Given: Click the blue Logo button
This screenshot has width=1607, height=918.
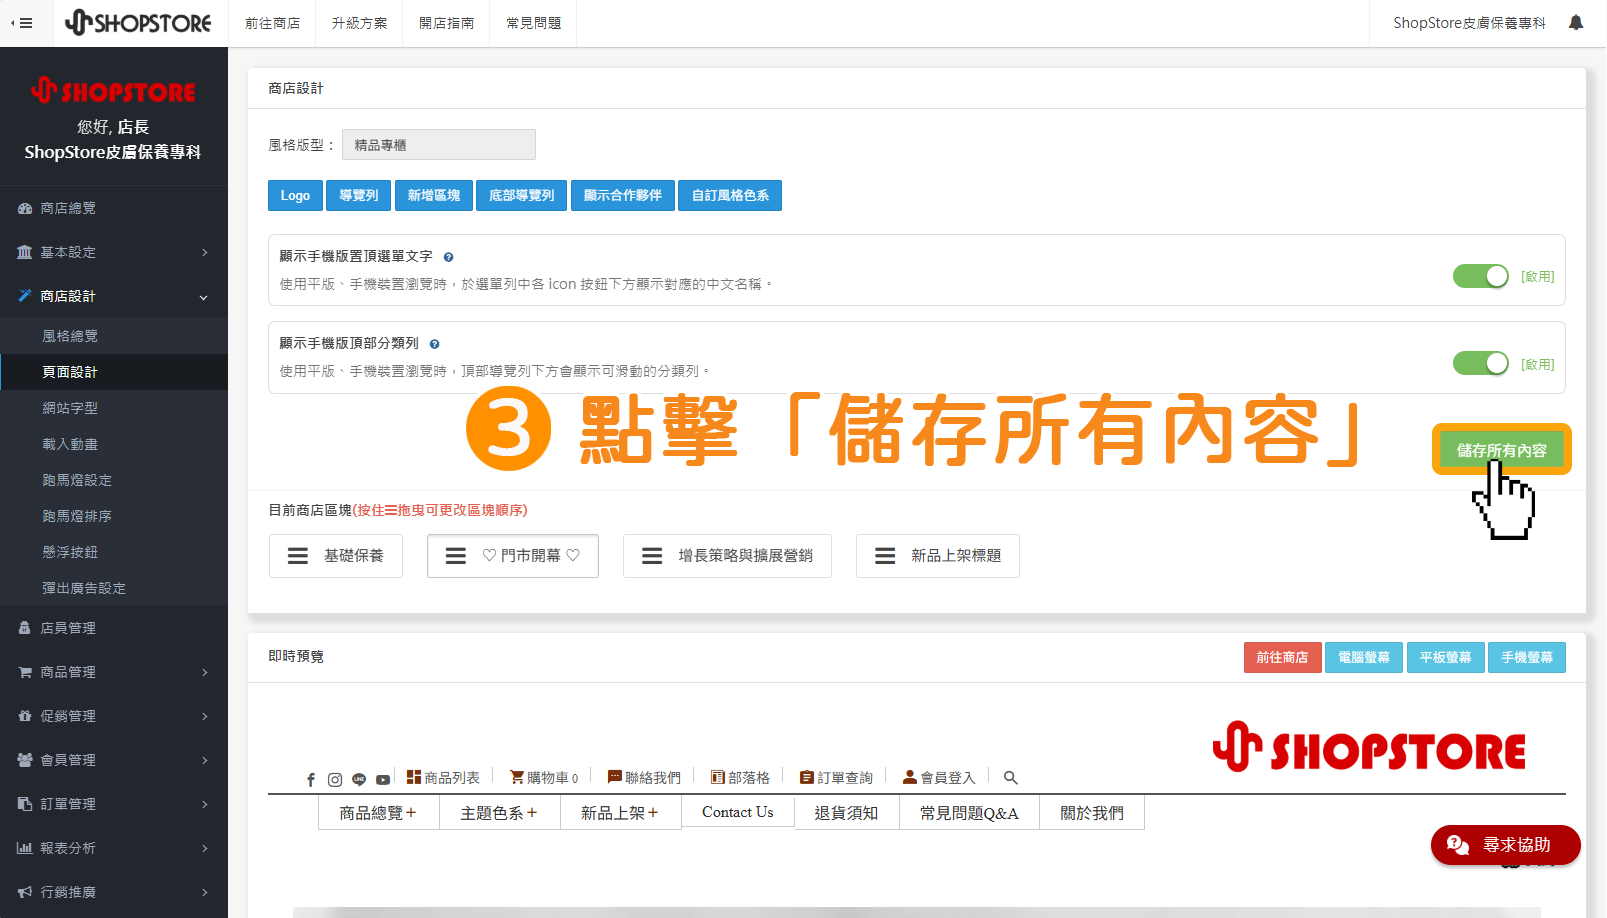Looking at the screenshot, I should [295, 196].
